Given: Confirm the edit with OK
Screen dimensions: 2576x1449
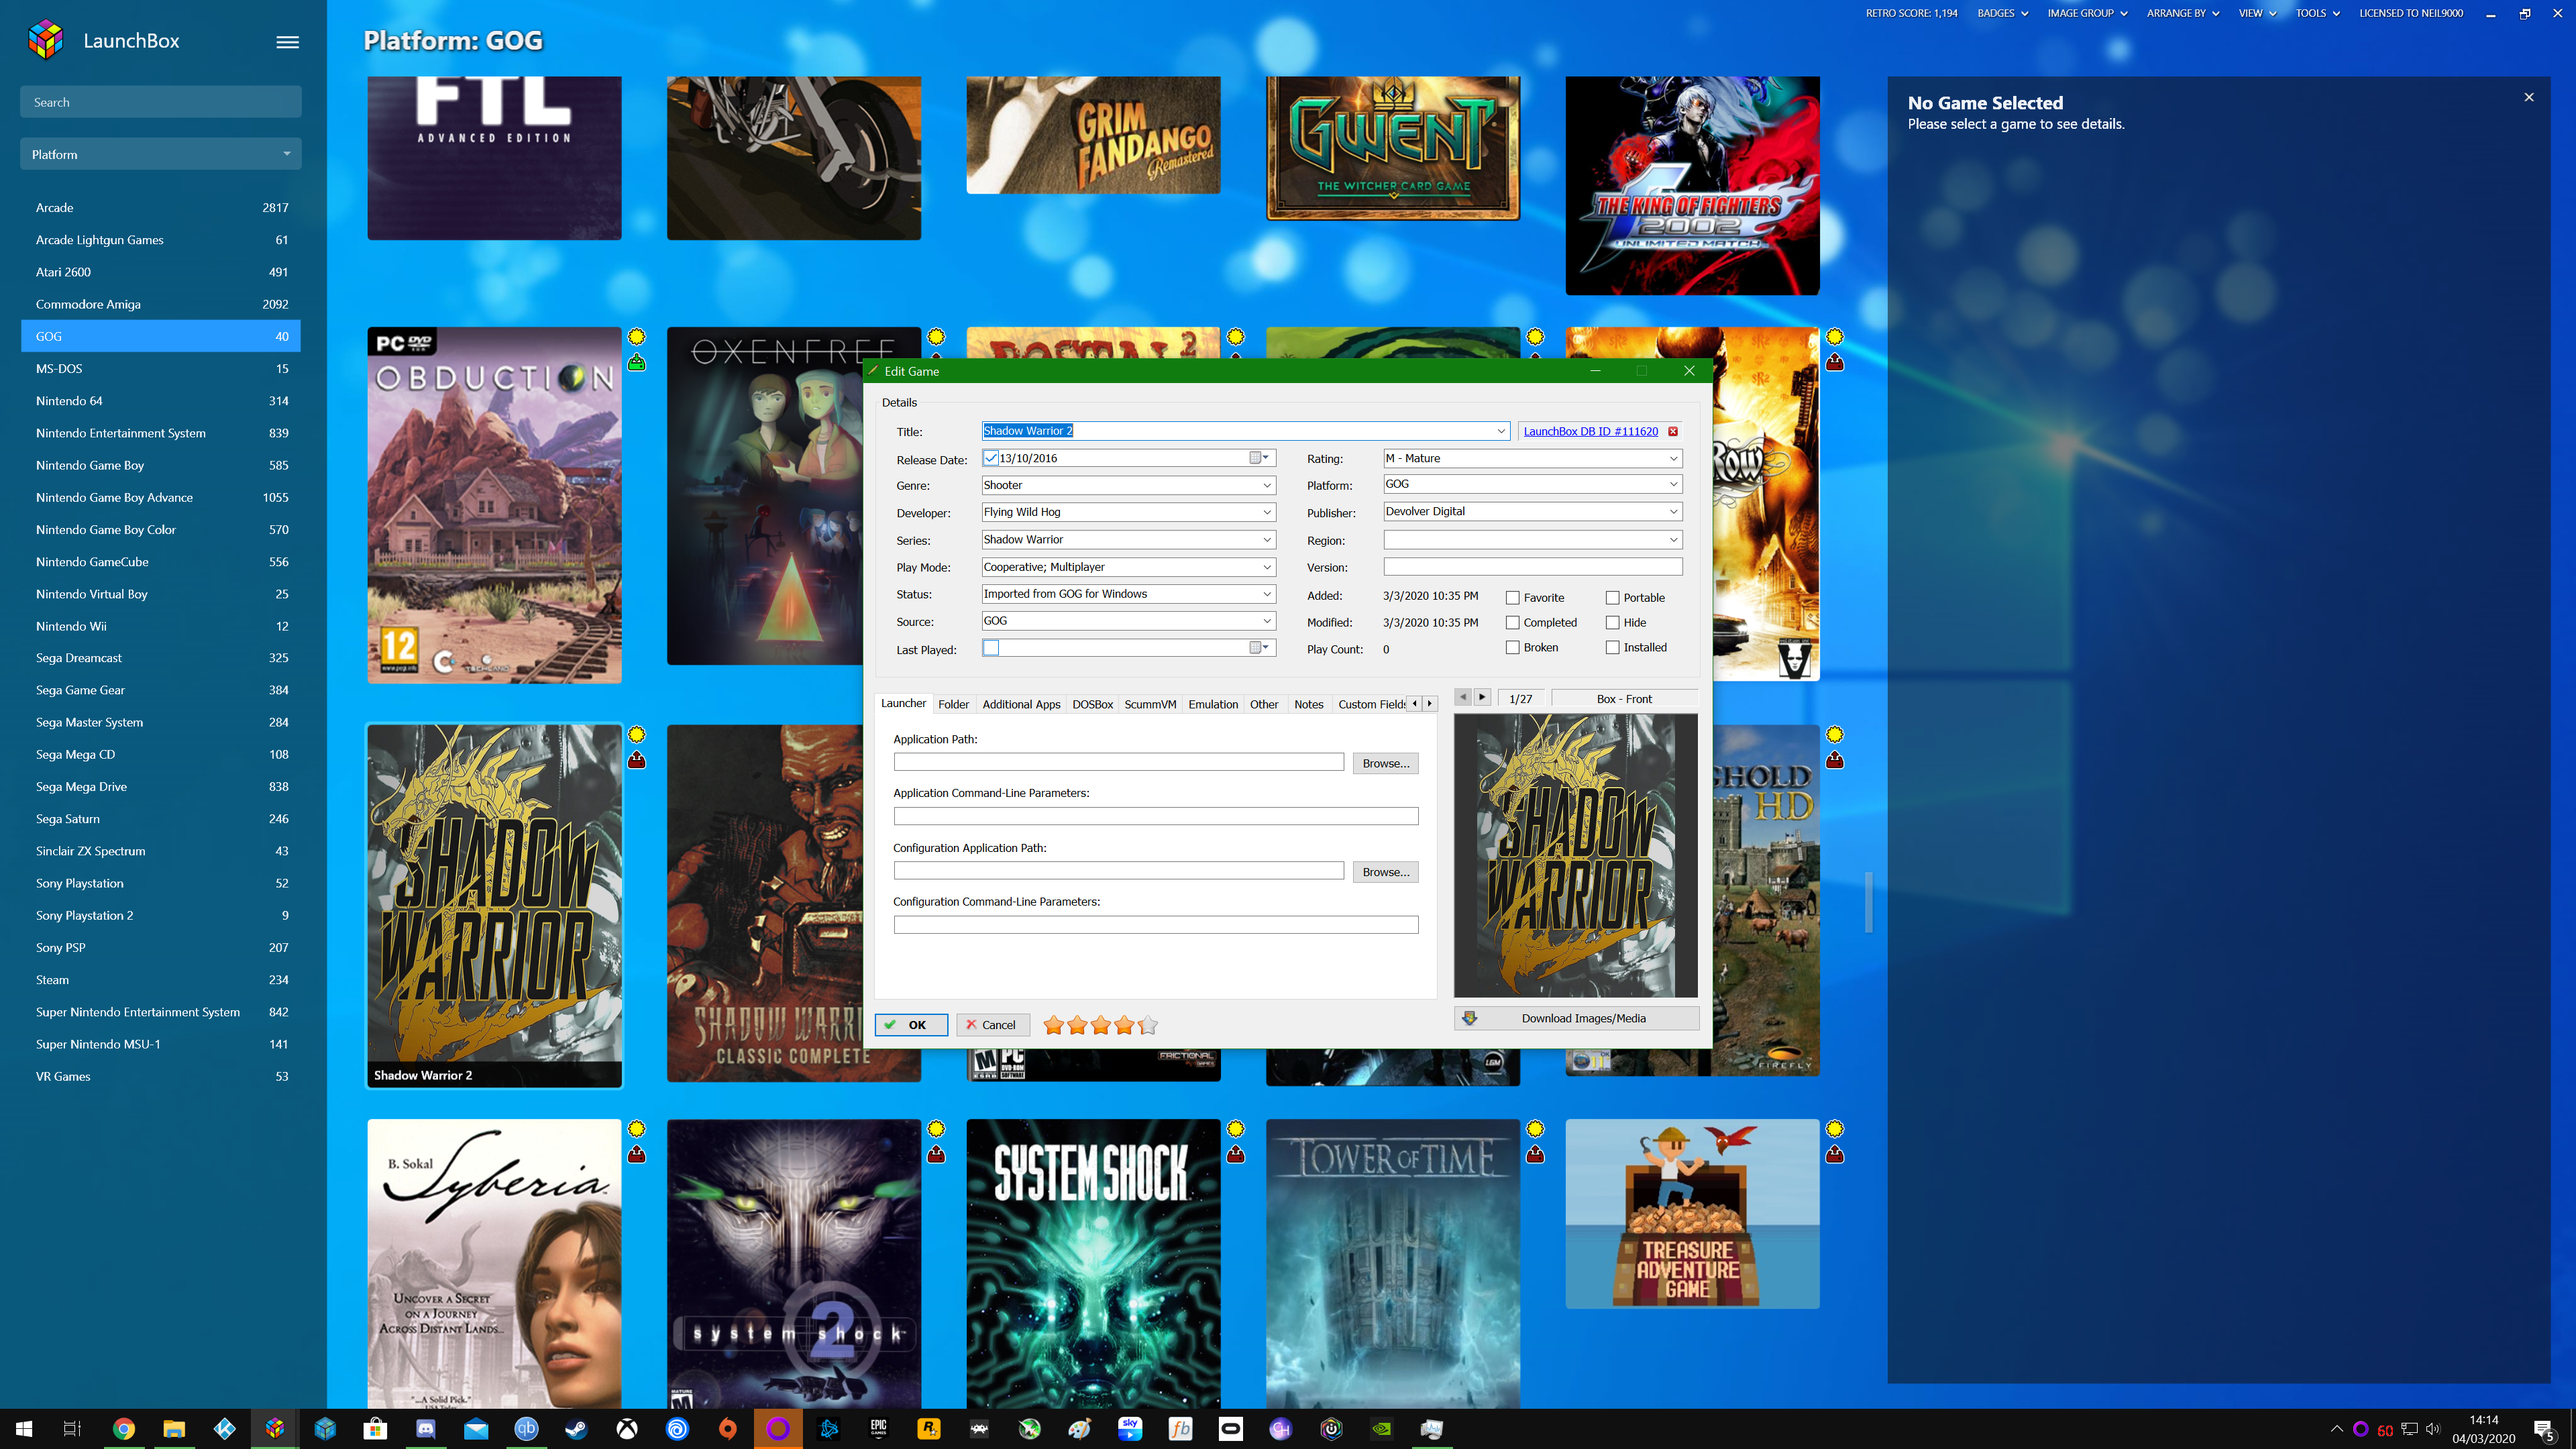Looking at the screenshot, I should 911,1025.
